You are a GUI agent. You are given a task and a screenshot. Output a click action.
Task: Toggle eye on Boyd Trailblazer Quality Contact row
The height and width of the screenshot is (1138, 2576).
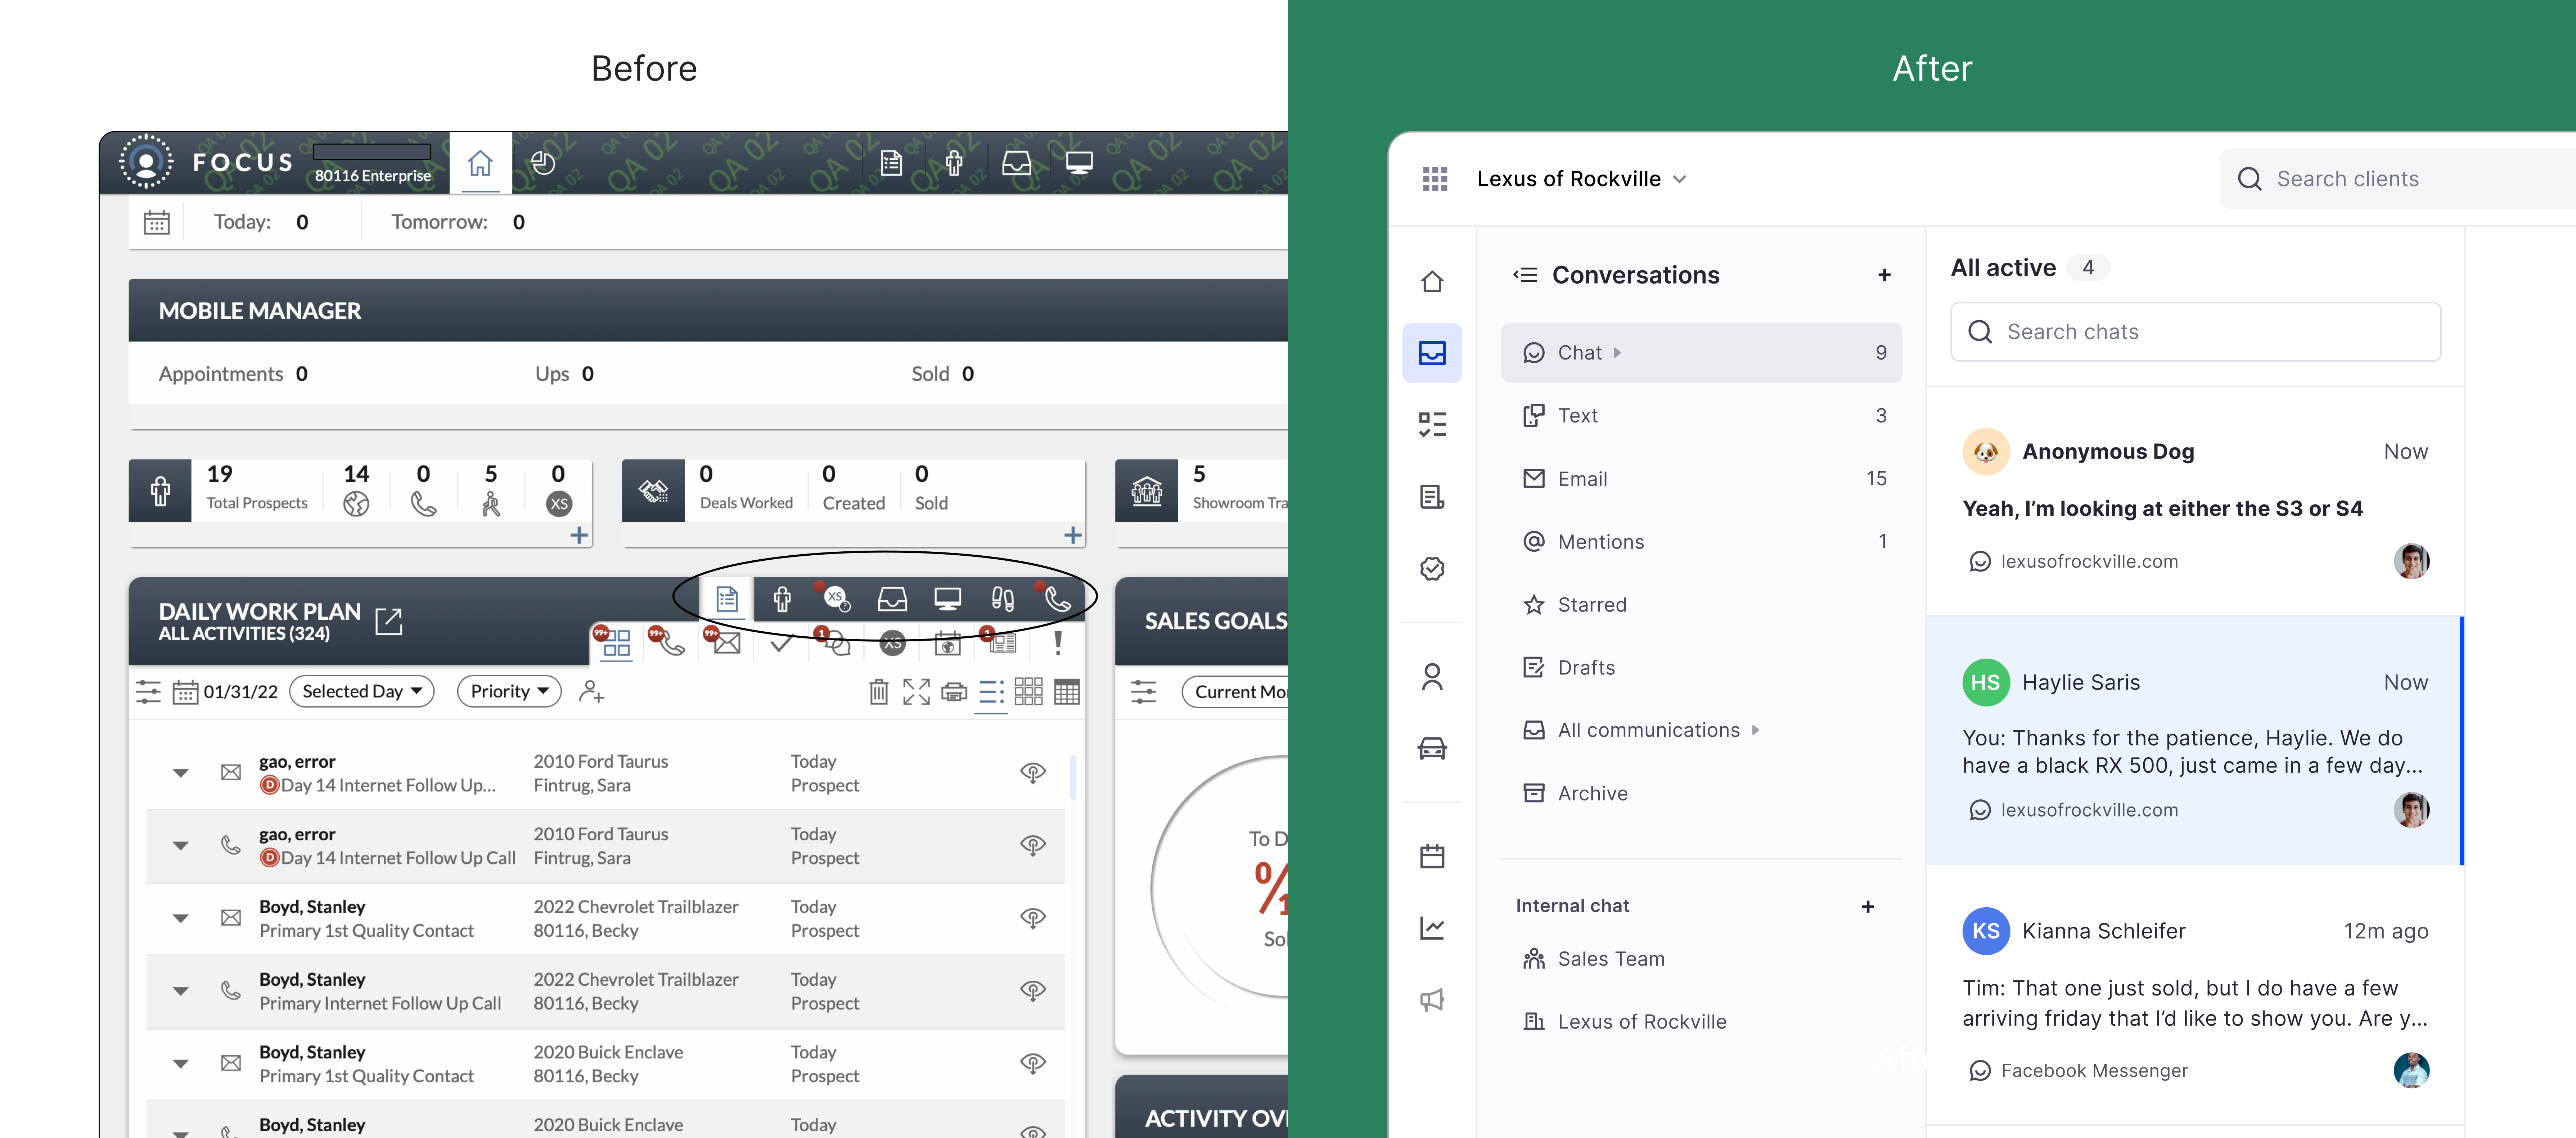pos(1033,918)
